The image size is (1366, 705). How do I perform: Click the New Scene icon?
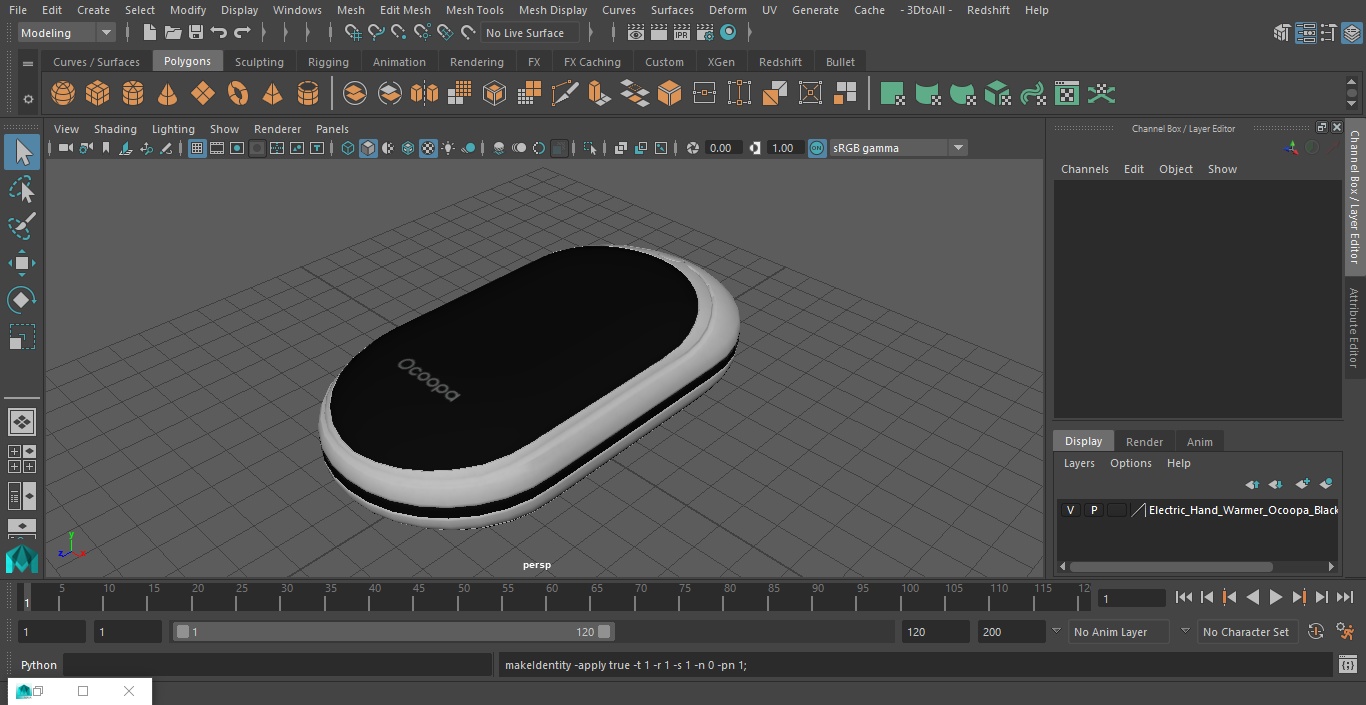149,33
